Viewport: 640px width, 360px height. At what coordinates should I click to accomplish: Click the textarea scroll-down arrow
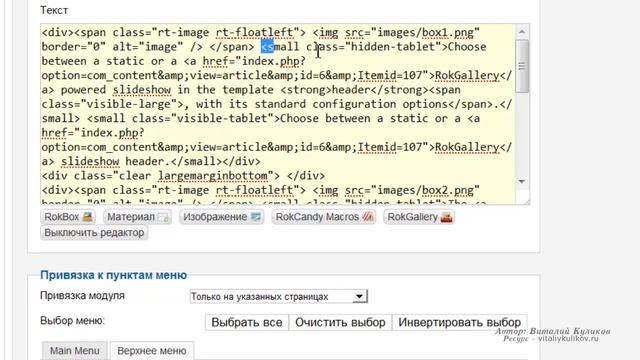[522, 181]
